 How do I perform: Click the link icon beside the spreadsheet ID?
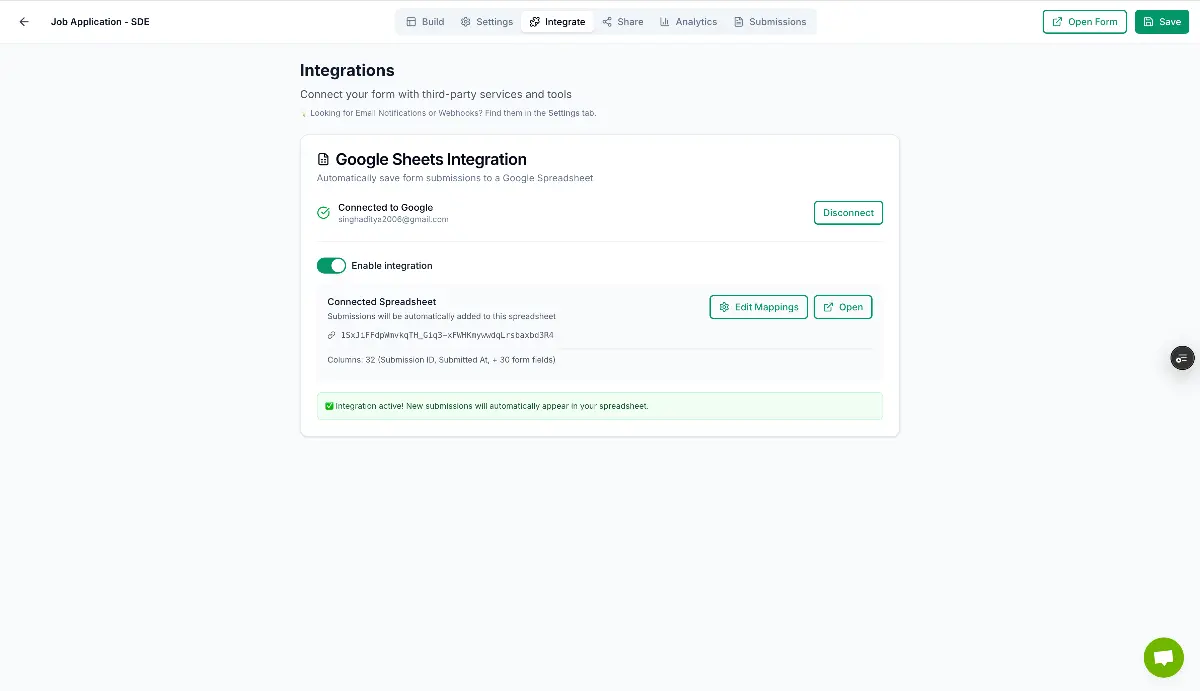[x=331, y=335]
